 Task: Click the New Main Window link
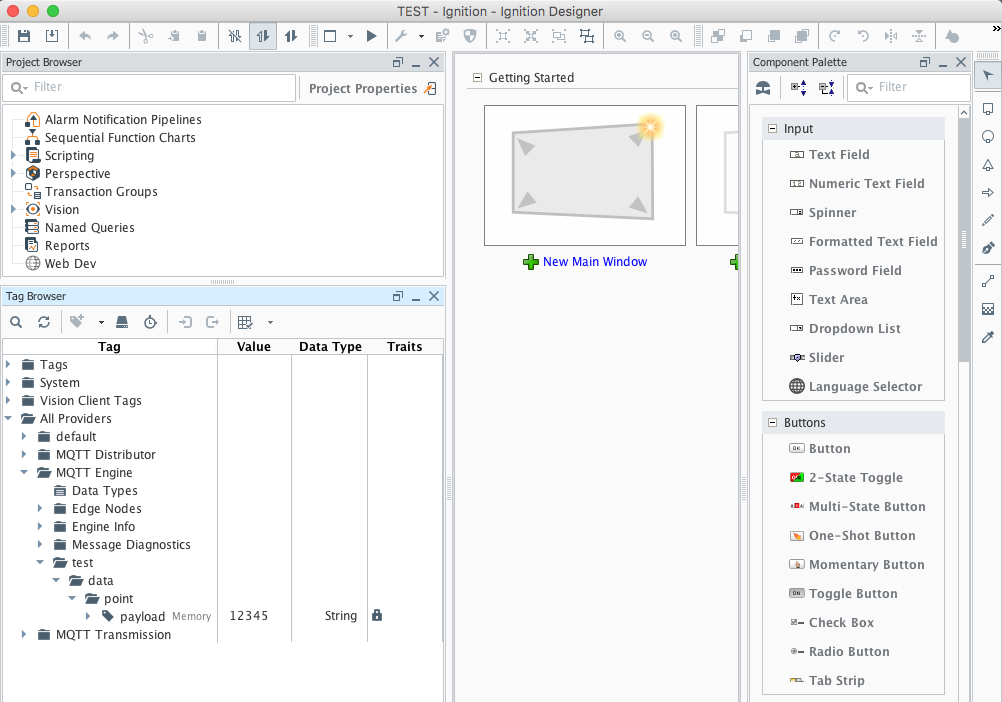point(595,261)
